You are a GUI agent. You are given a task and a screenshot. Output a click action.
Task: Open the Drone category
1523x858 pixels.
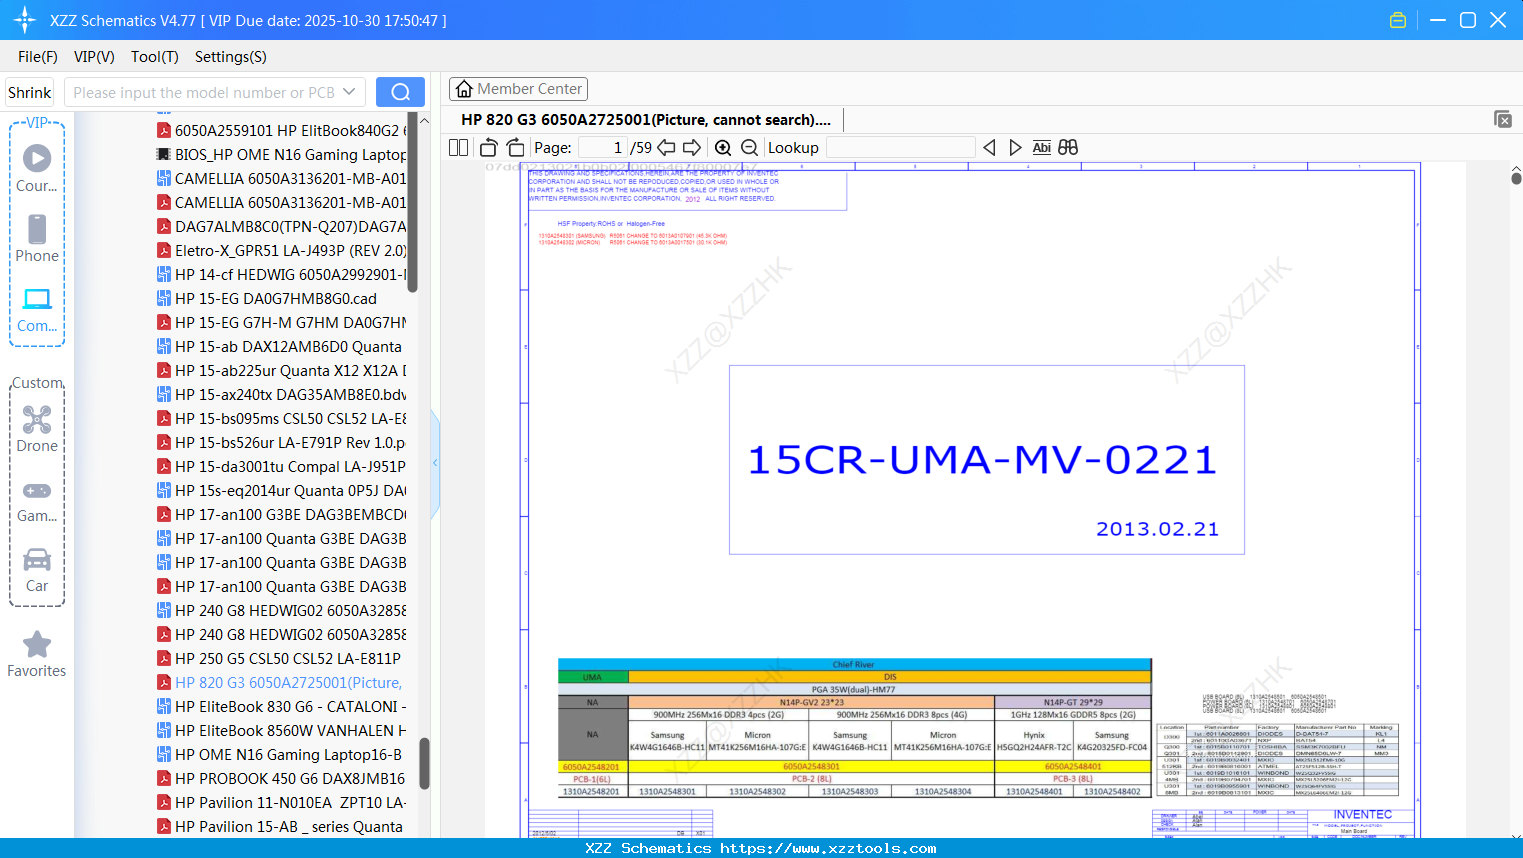(37, 428)
